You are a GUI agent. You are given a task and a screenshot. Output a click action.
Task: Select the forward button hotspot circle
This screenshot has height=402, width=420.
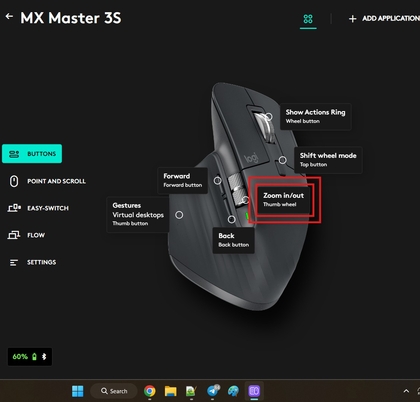[217, 181]
